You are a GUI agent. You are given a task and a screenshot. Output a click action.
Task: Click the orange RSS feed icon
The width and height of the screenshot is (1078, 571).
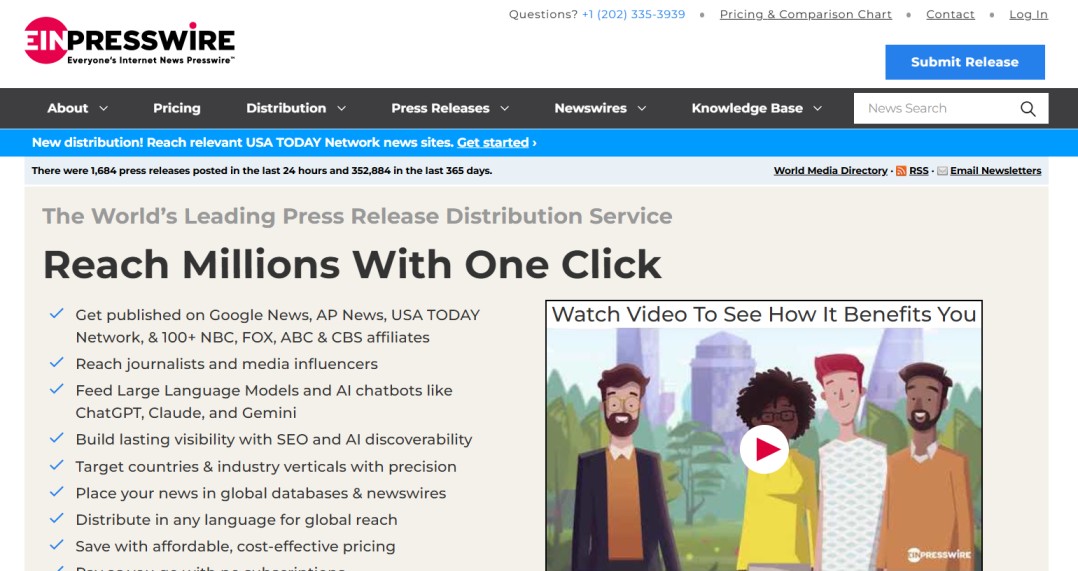coord(901,171)
